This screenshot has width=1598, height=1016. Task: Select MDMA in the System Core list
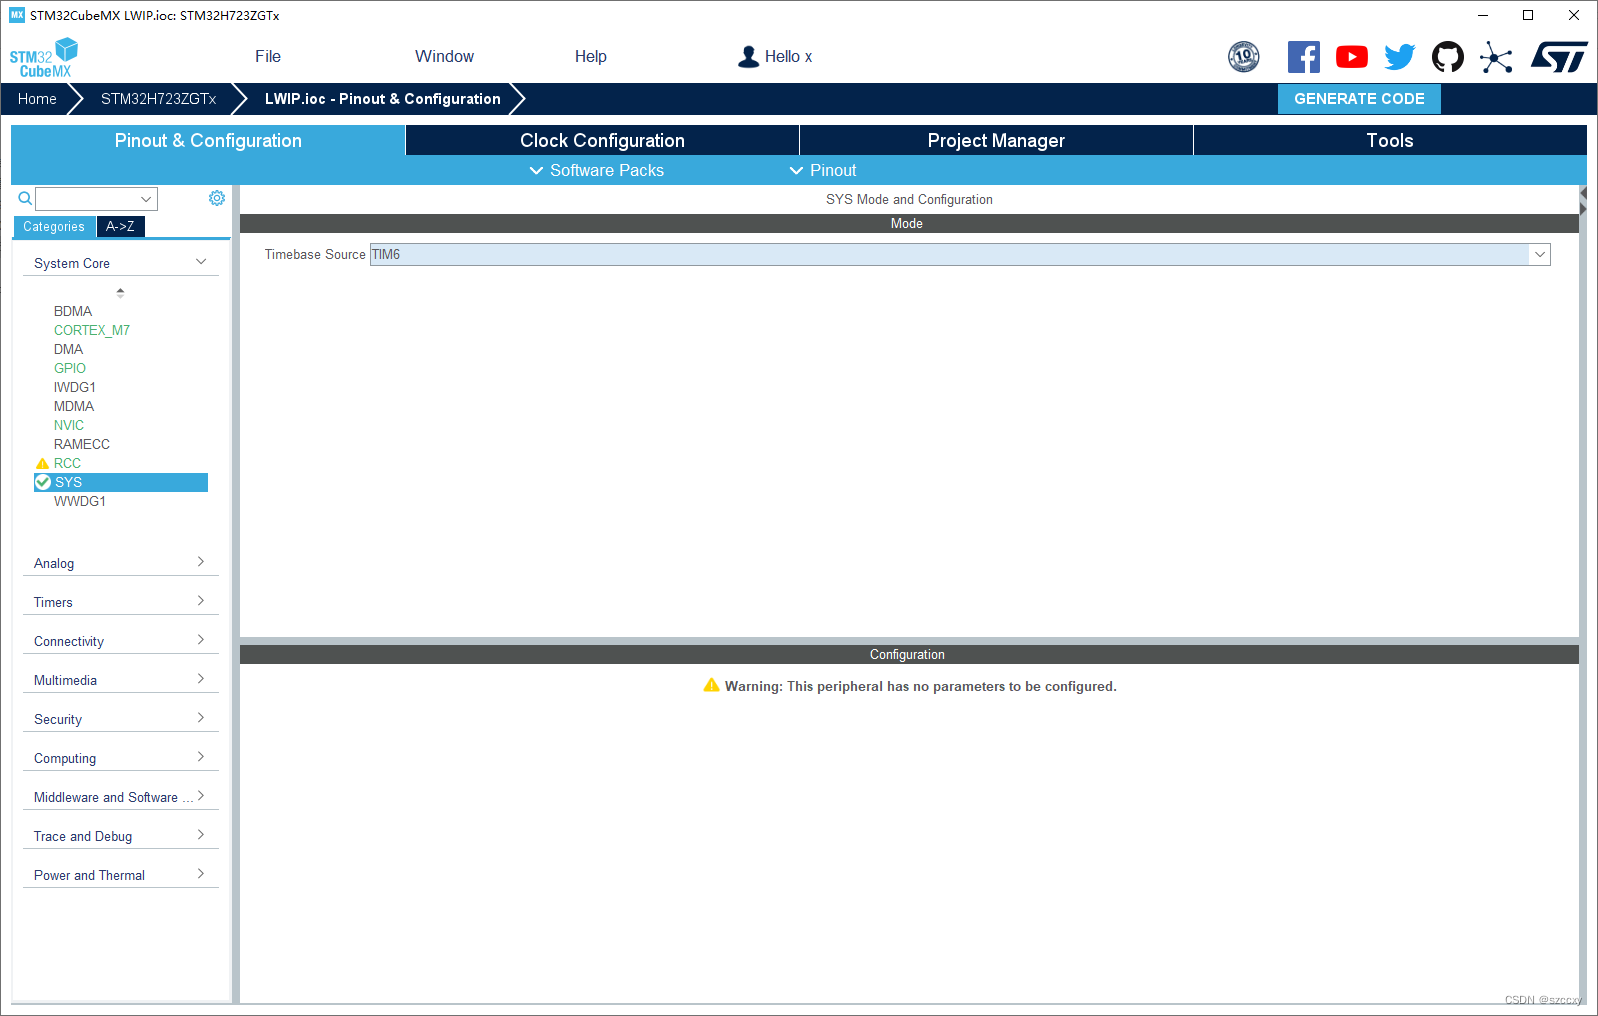74,406
